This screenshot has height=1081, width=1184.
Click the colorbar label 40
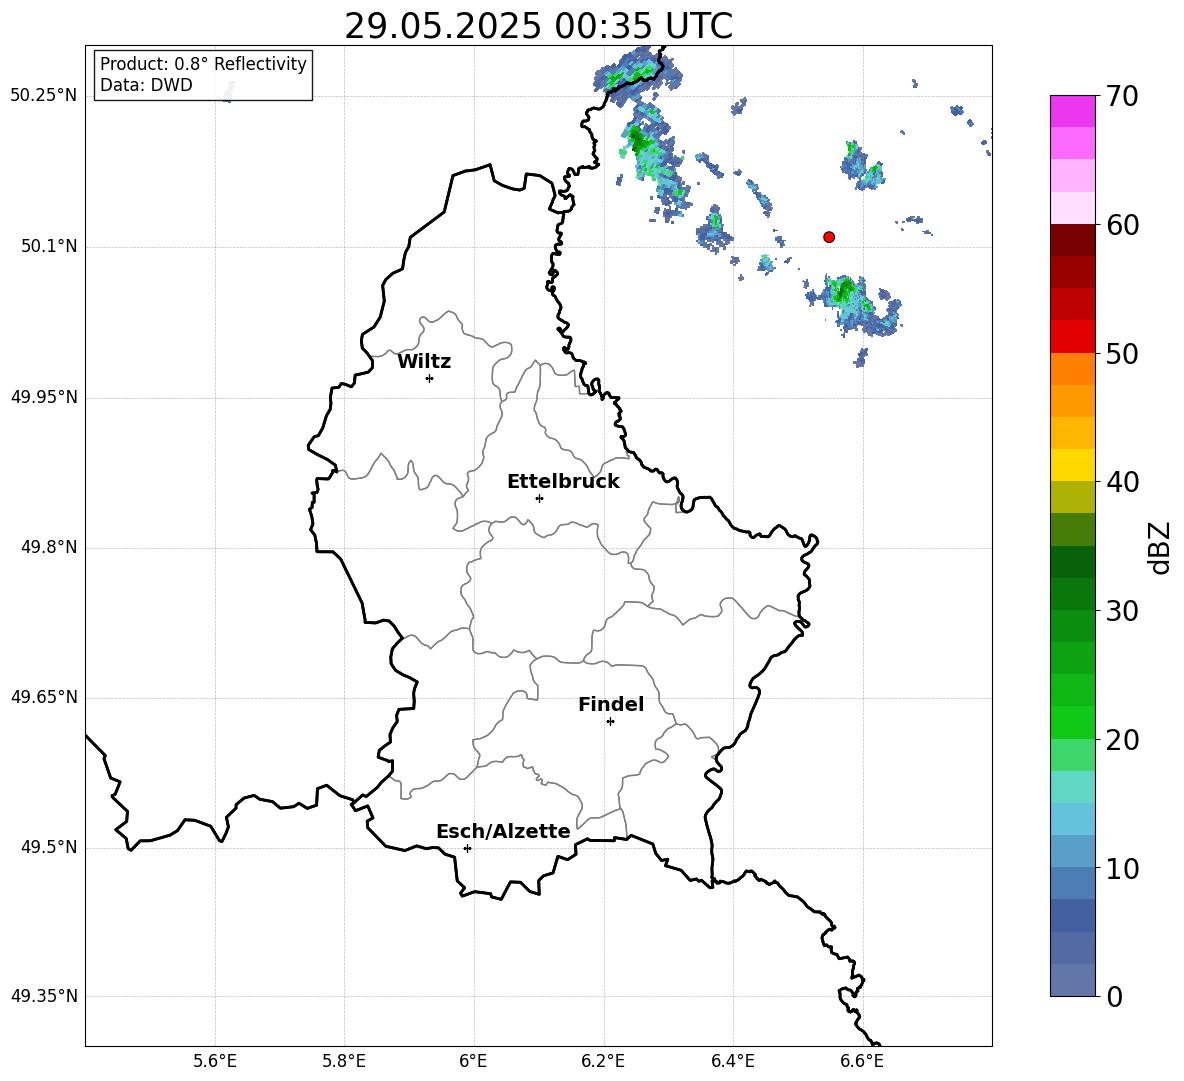click(x=1122, y=482)
